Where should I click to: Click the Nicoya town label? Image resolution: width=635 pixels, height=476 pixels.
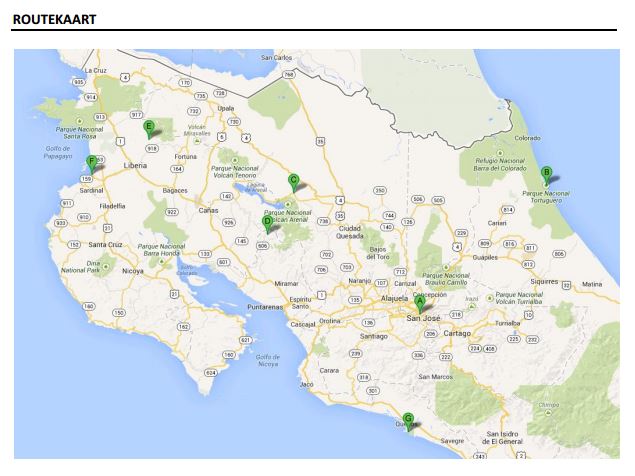click(133, 271)
